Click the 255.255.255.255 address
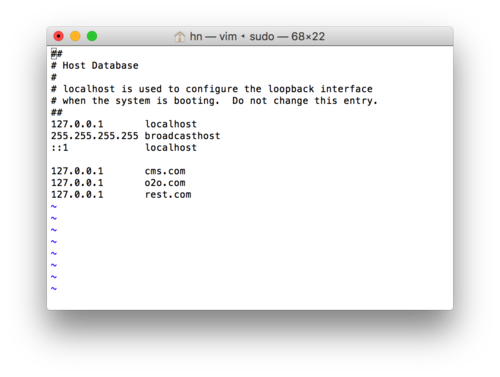 [x=95, y=136]
